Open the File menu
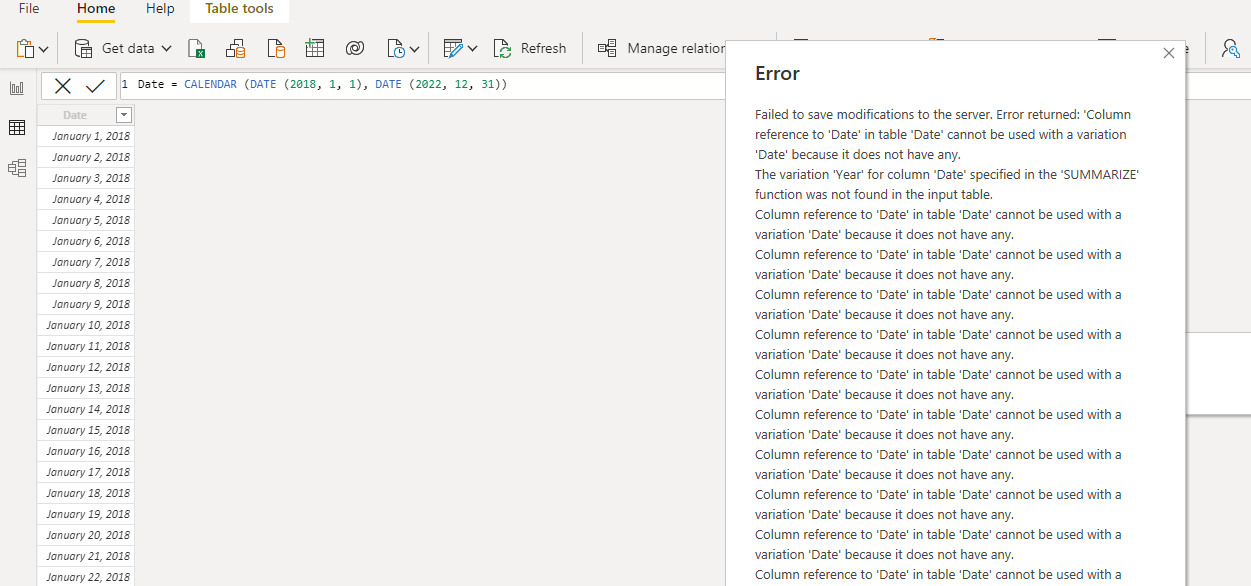 [x=29, y=9]
